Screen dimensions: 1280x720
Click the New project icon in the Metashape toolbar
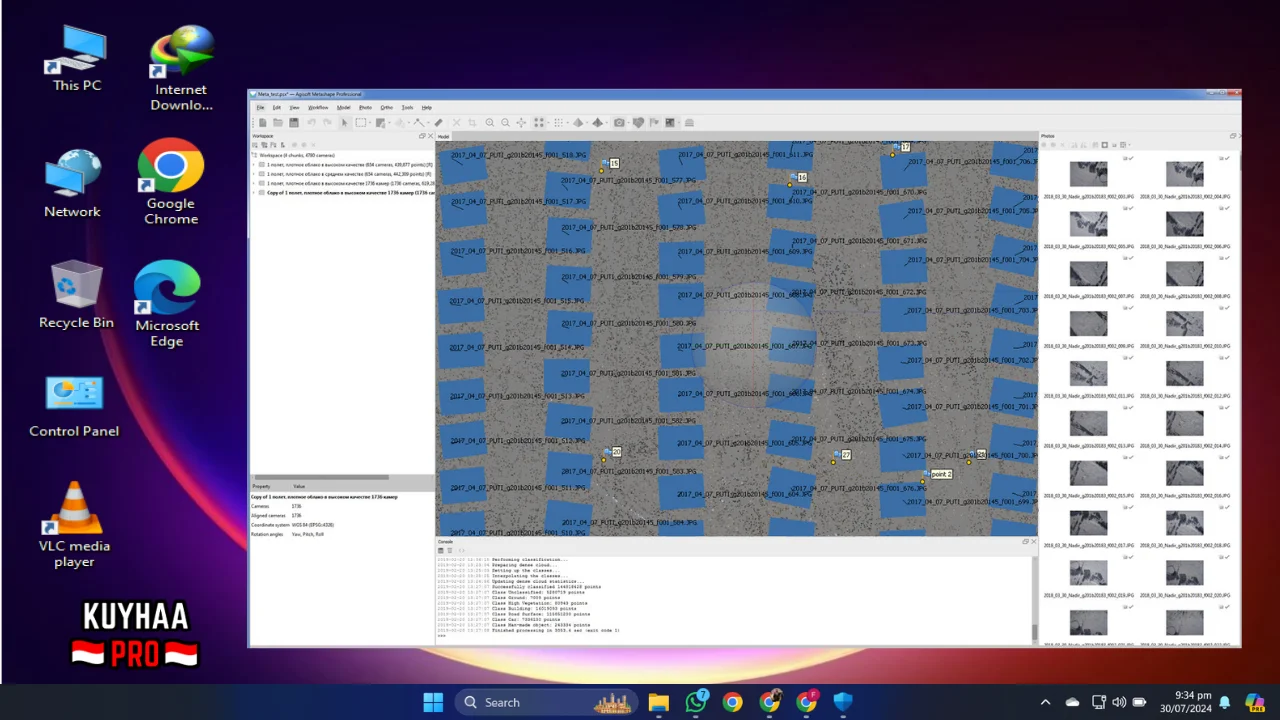click(263, 123)
